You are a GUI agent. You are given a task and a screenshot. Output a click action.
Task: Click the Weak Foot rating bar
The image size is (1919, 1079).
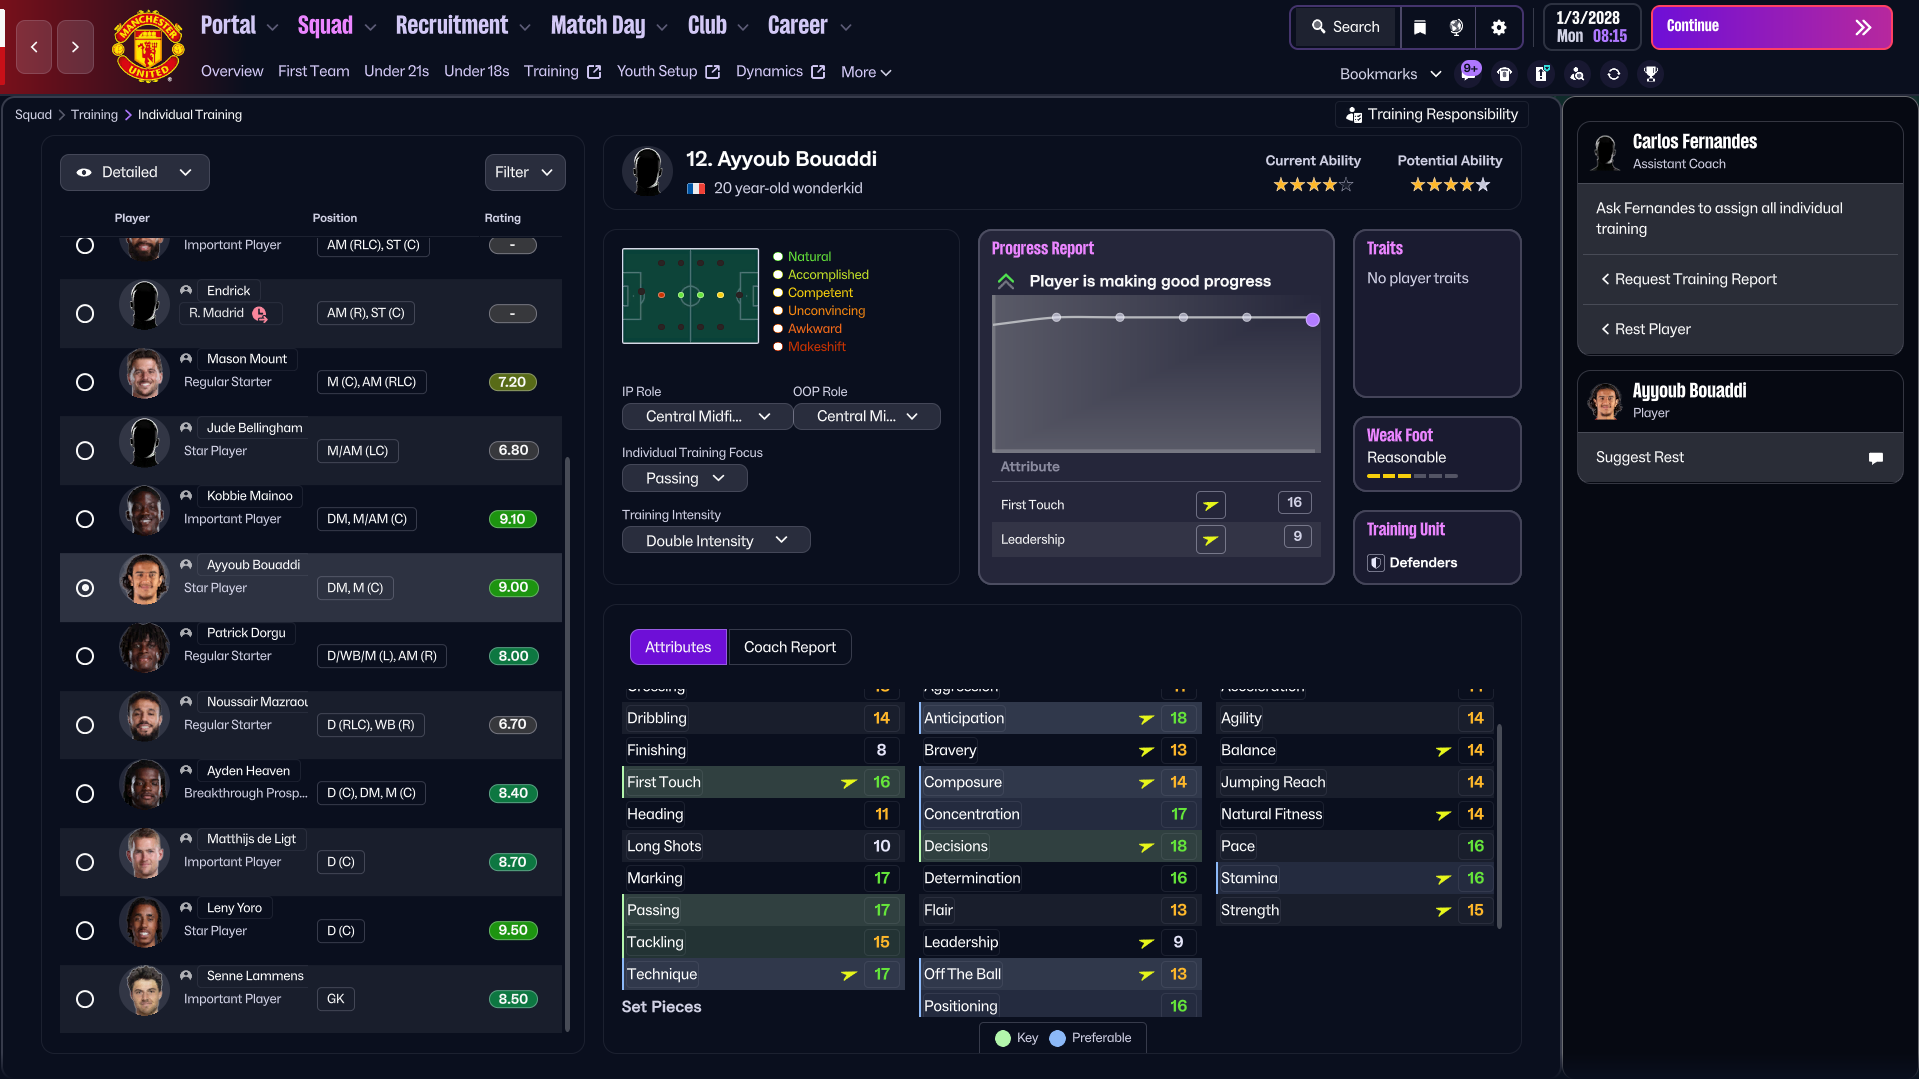pos(1412,476)
